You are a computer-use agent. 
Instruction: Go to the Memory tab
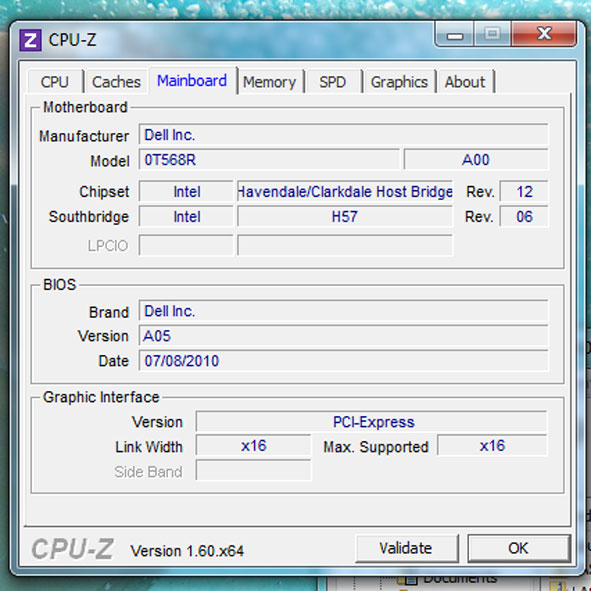tap(270, 81)
